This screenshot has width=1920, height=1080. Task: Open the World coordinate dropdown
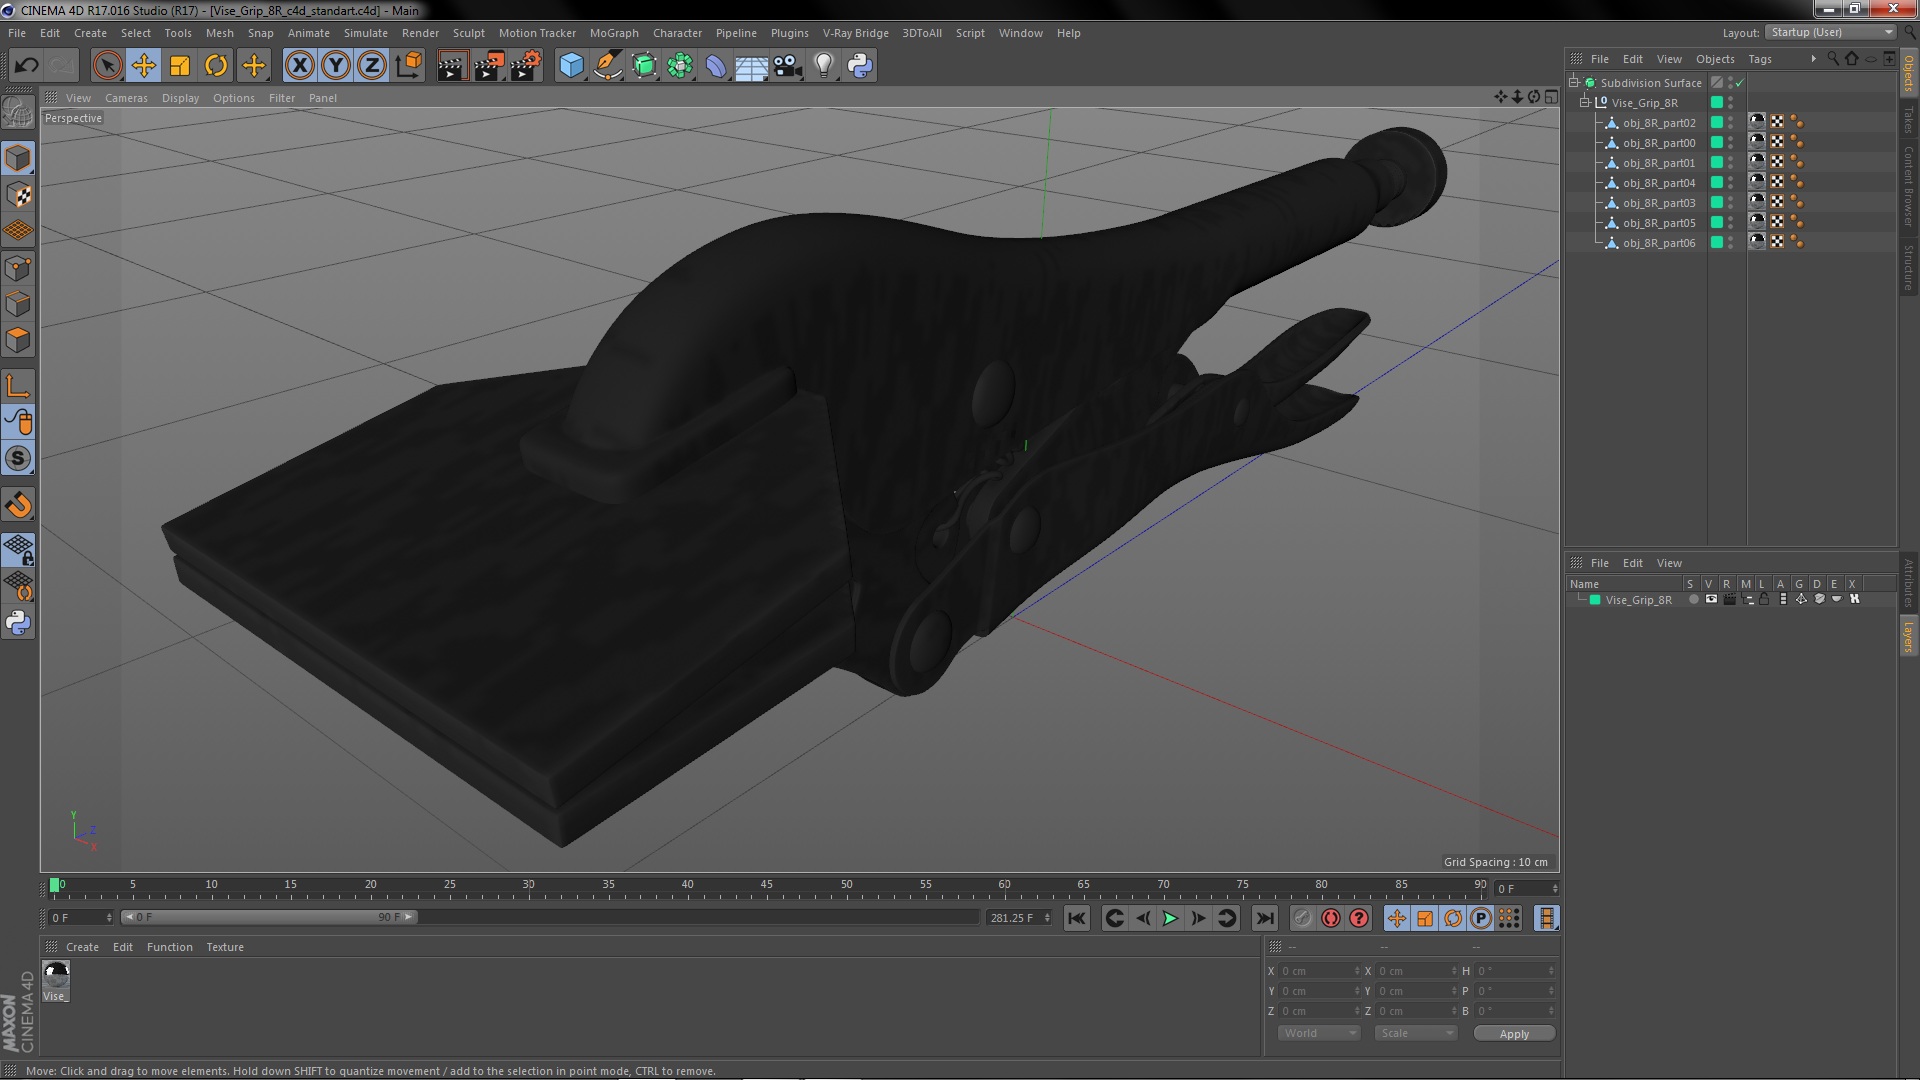(1319, 1033)
